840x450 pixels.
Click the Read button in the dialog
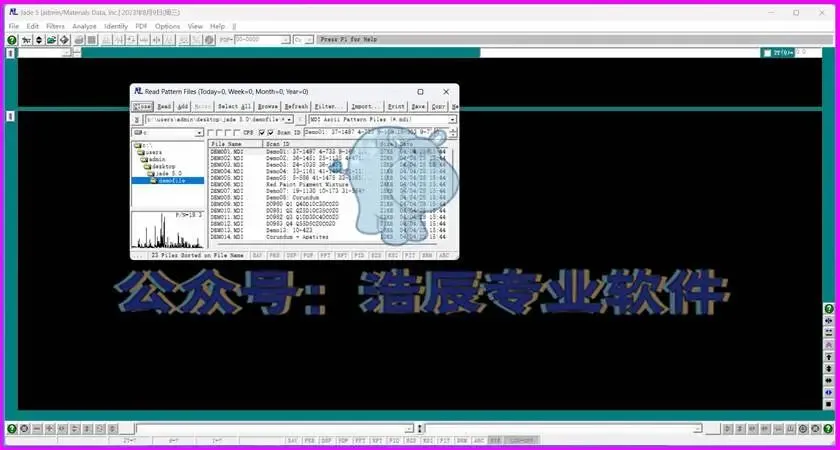tap(164, 107)
